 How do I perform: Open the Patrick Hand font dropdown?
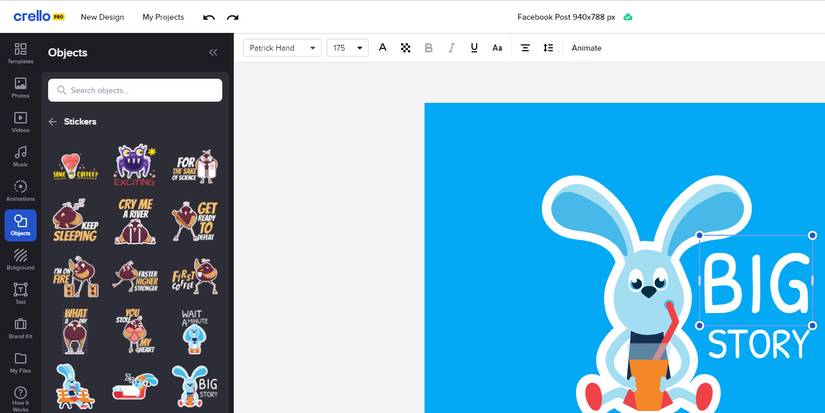tap(282, 48)
